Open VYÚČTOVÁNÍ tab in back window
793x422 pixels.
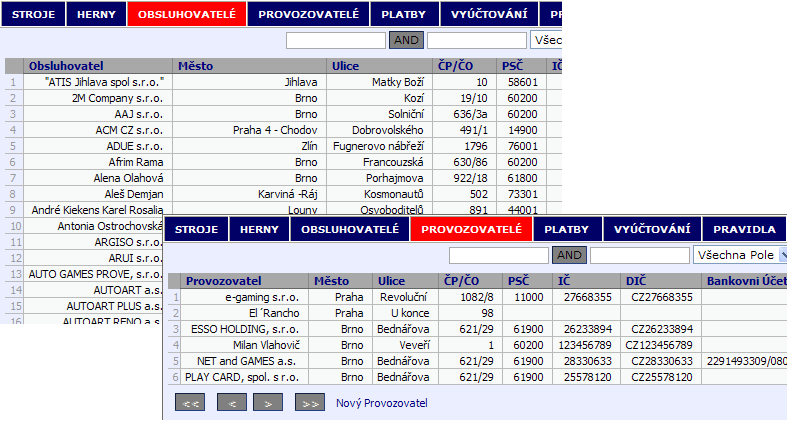pyautogui.click(x=489, y=14)
